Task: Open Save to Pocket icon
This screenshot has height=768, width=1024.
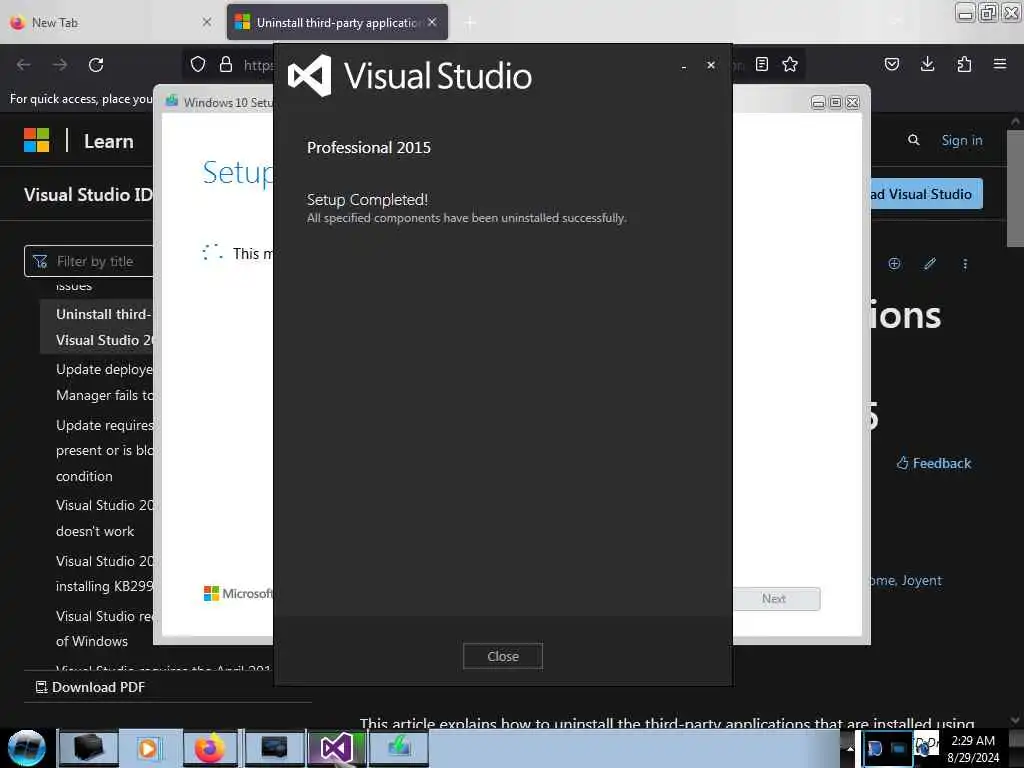Action: [x=892, y=64]
